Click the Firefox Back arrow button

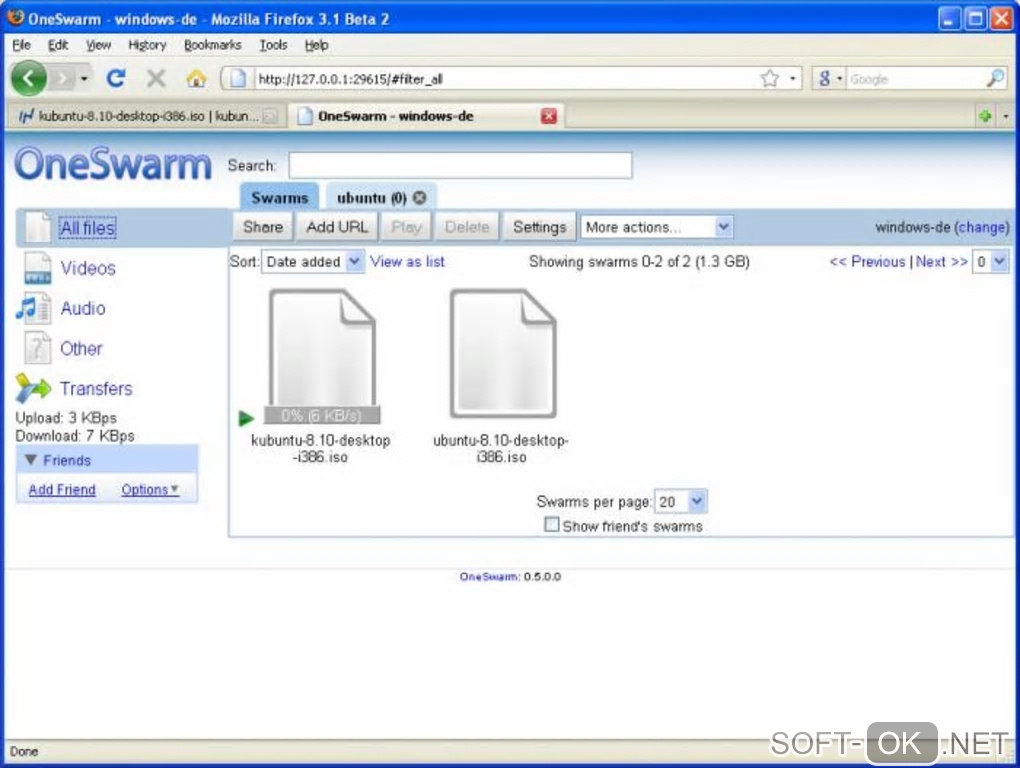click(29, 78)
